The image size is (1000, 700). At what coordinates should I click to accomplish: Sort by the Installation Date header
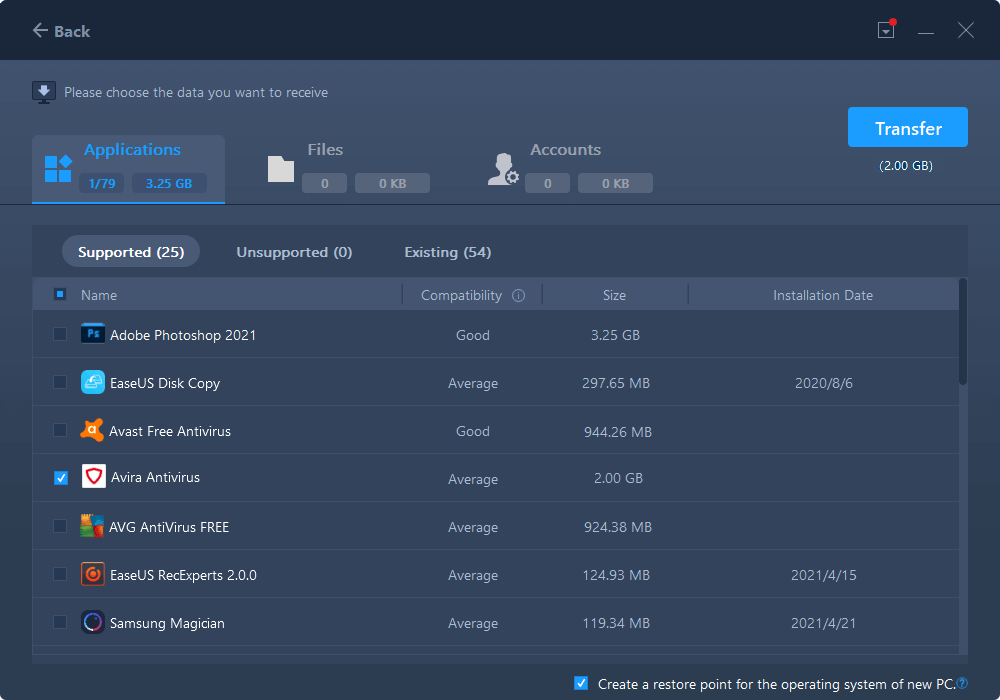pos(823,295)
